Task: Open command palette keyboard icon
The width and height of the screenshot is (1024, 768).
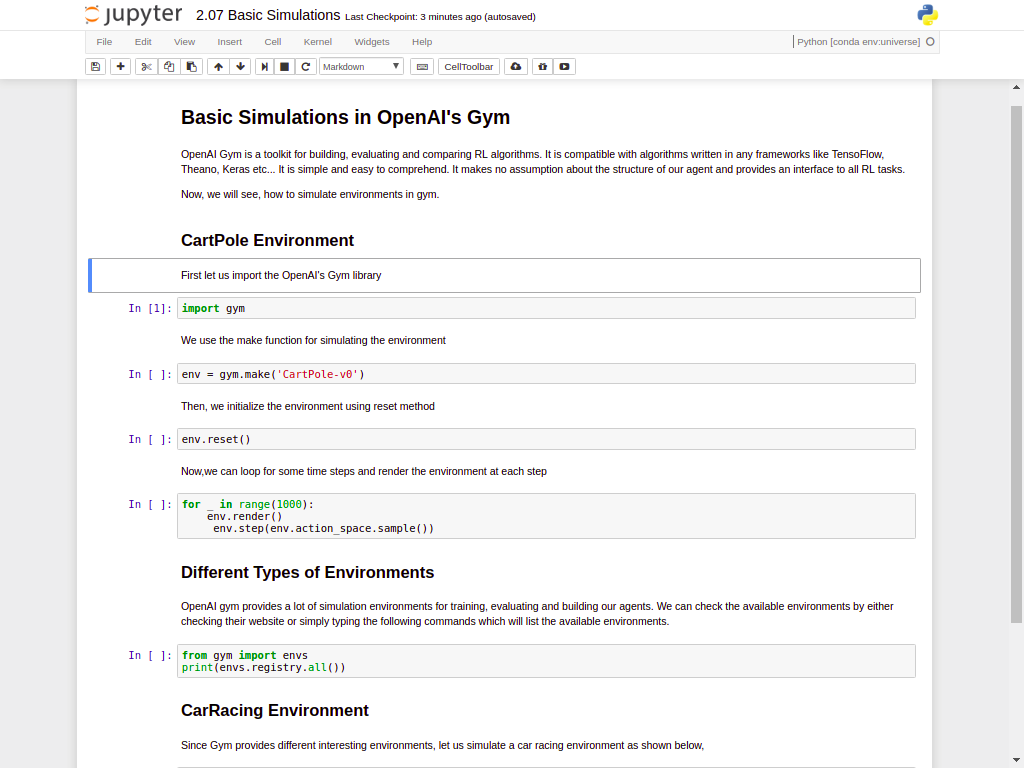Action: [x=422, y=67]
